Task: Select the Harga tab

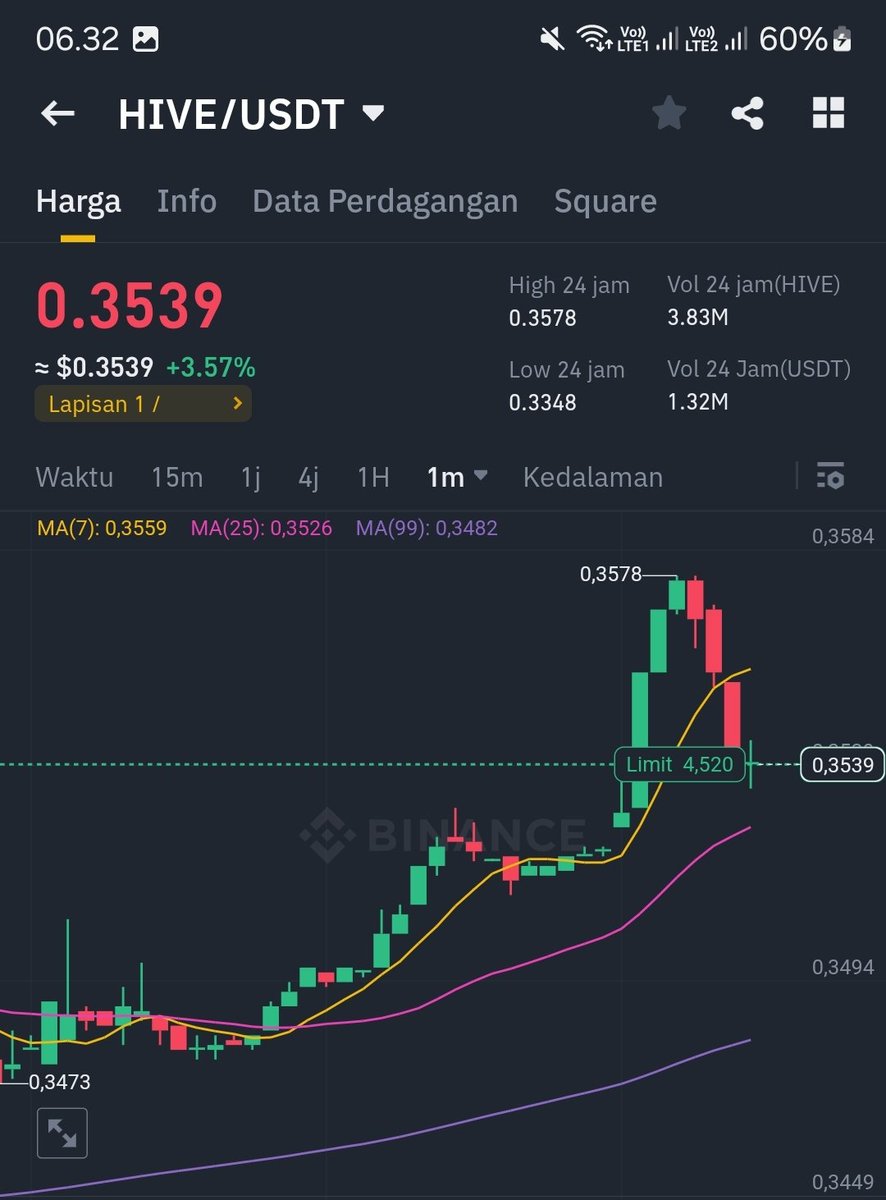Action: point(78,201)
